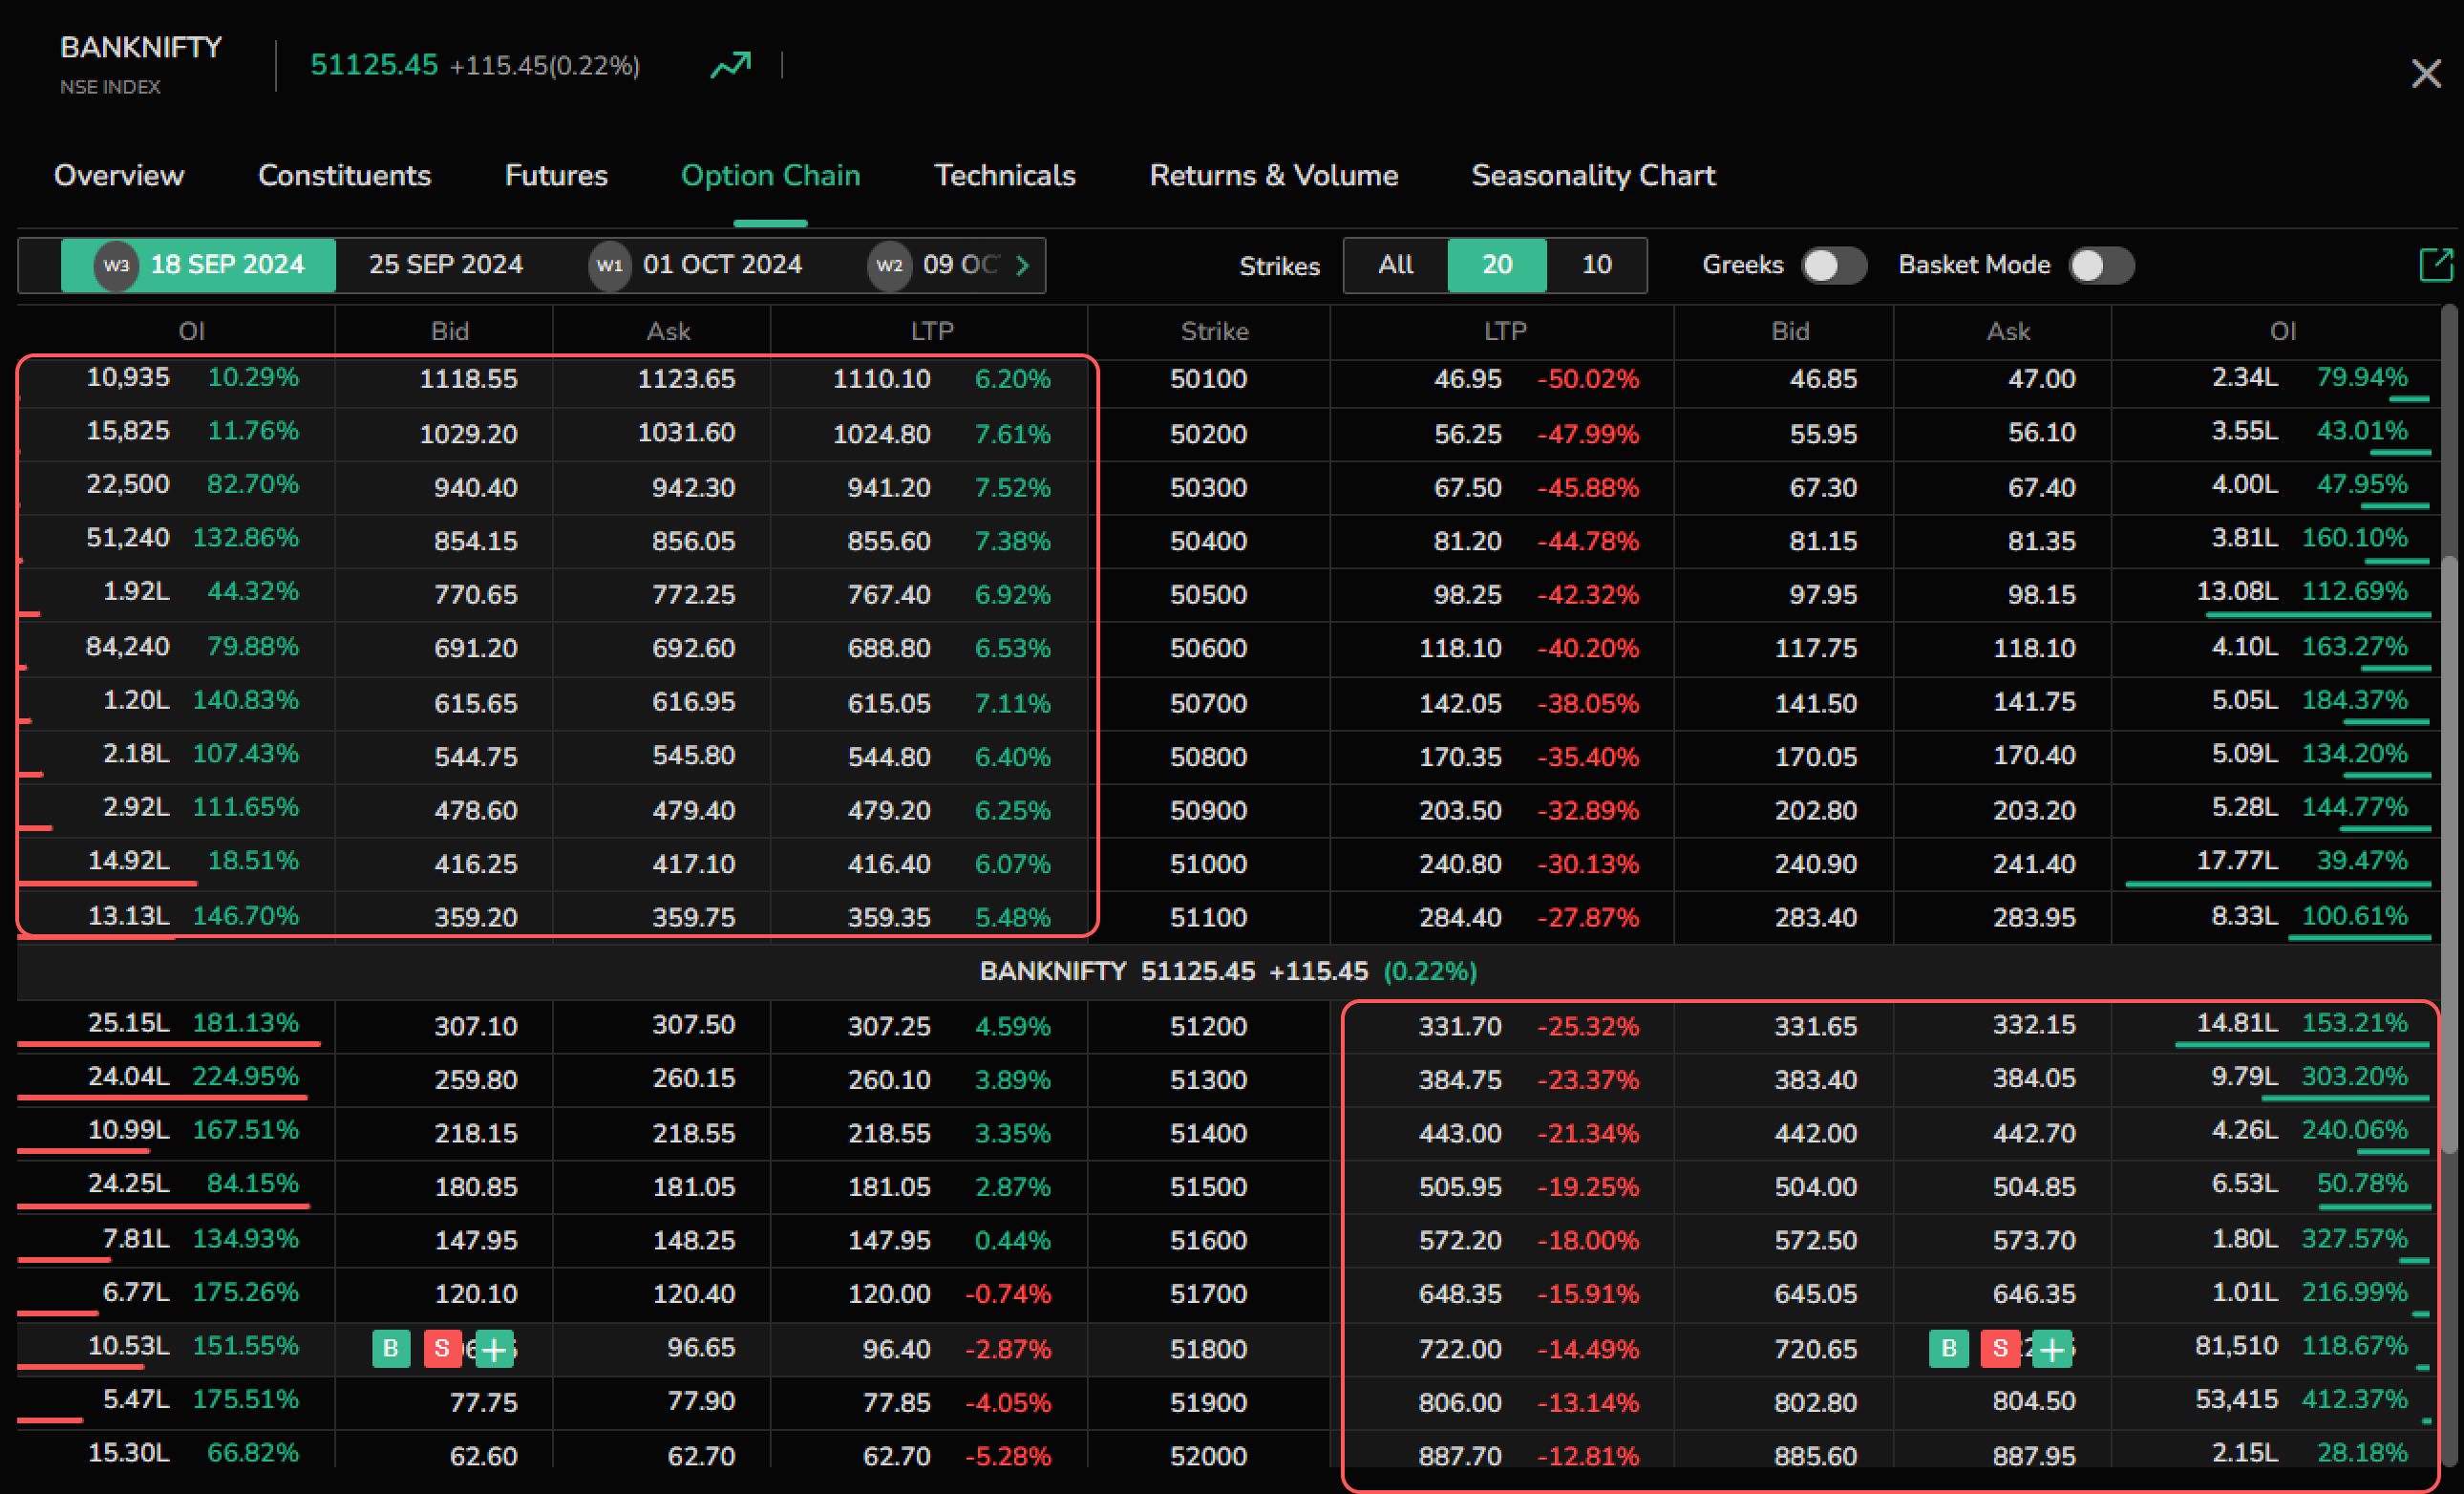Click call bid 1029.20 at 50200

point(468,434)
